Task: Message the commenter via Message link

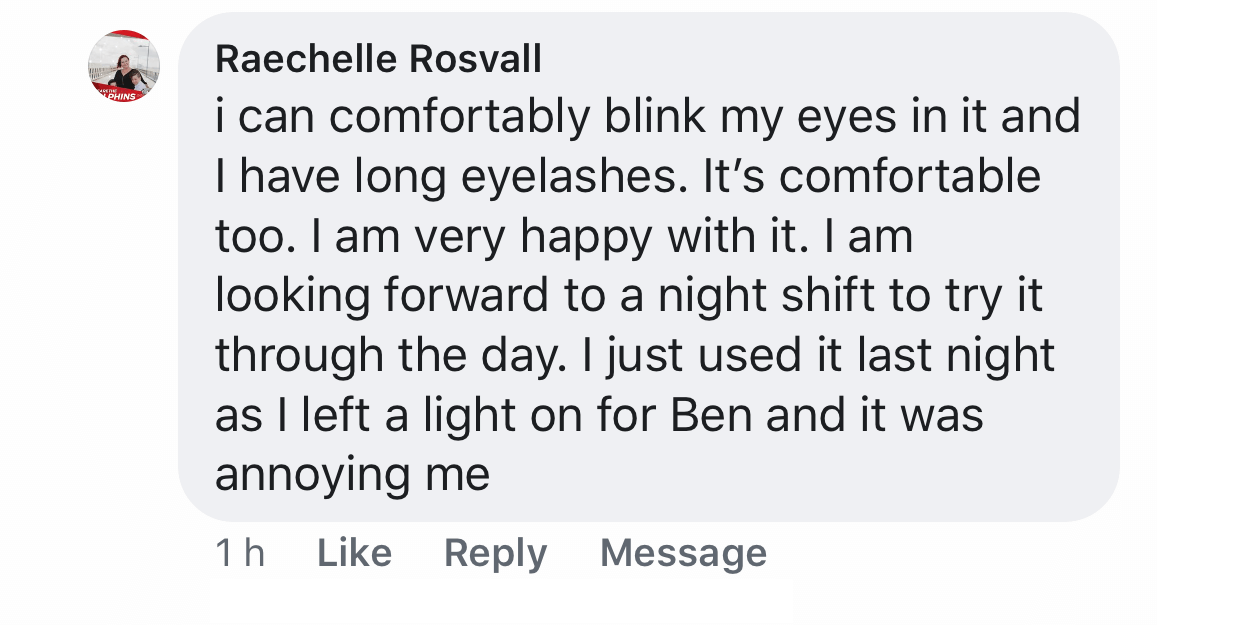Action: pos(683,553)
